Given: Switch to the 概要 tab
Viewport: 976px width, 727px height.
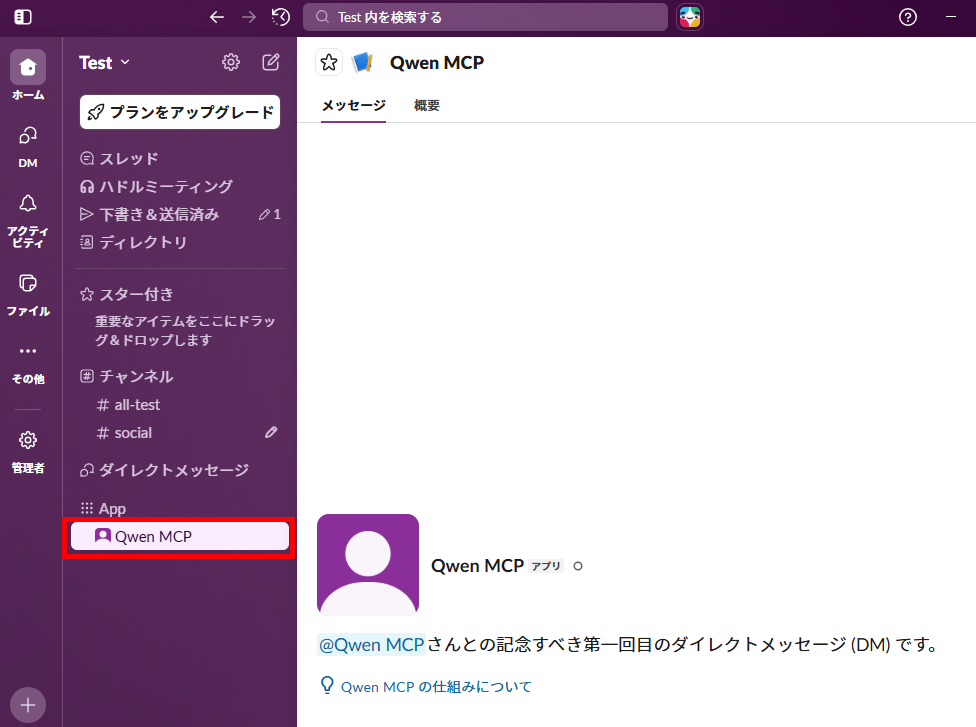Looking at the screenshot, I should click(427, 105).
